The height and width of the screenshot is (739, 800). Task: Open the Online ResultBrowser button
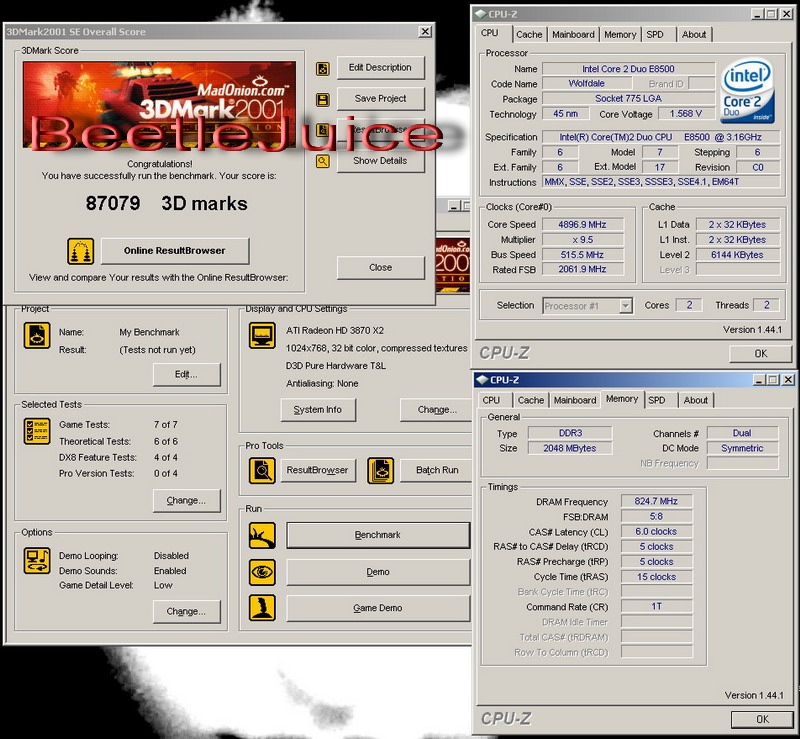pos(175,251)
